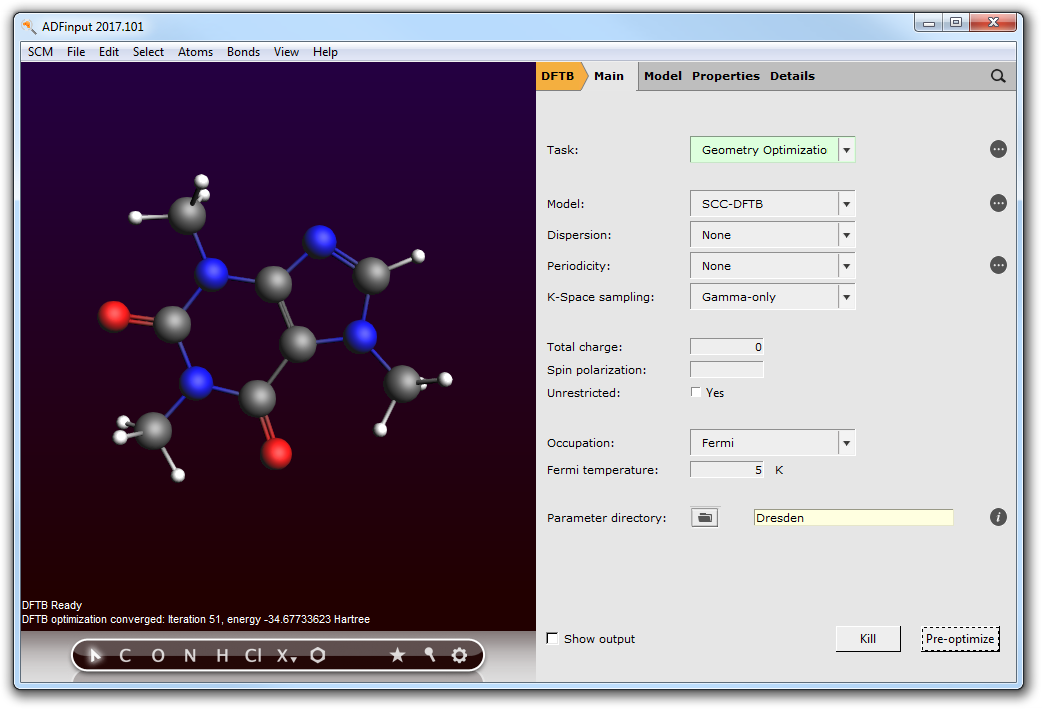Open the panel search magnifier

pos(998,76)
